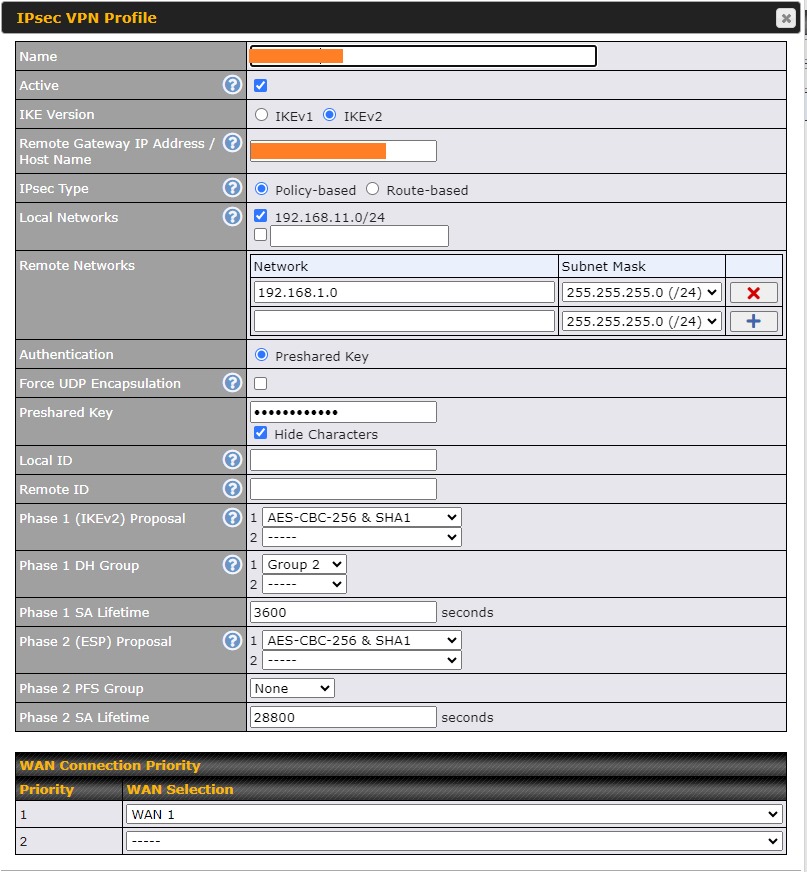807x872 pixels.
Task: Open the second Phase 1 DH Group dropdown
Action: tap(304, 584)
